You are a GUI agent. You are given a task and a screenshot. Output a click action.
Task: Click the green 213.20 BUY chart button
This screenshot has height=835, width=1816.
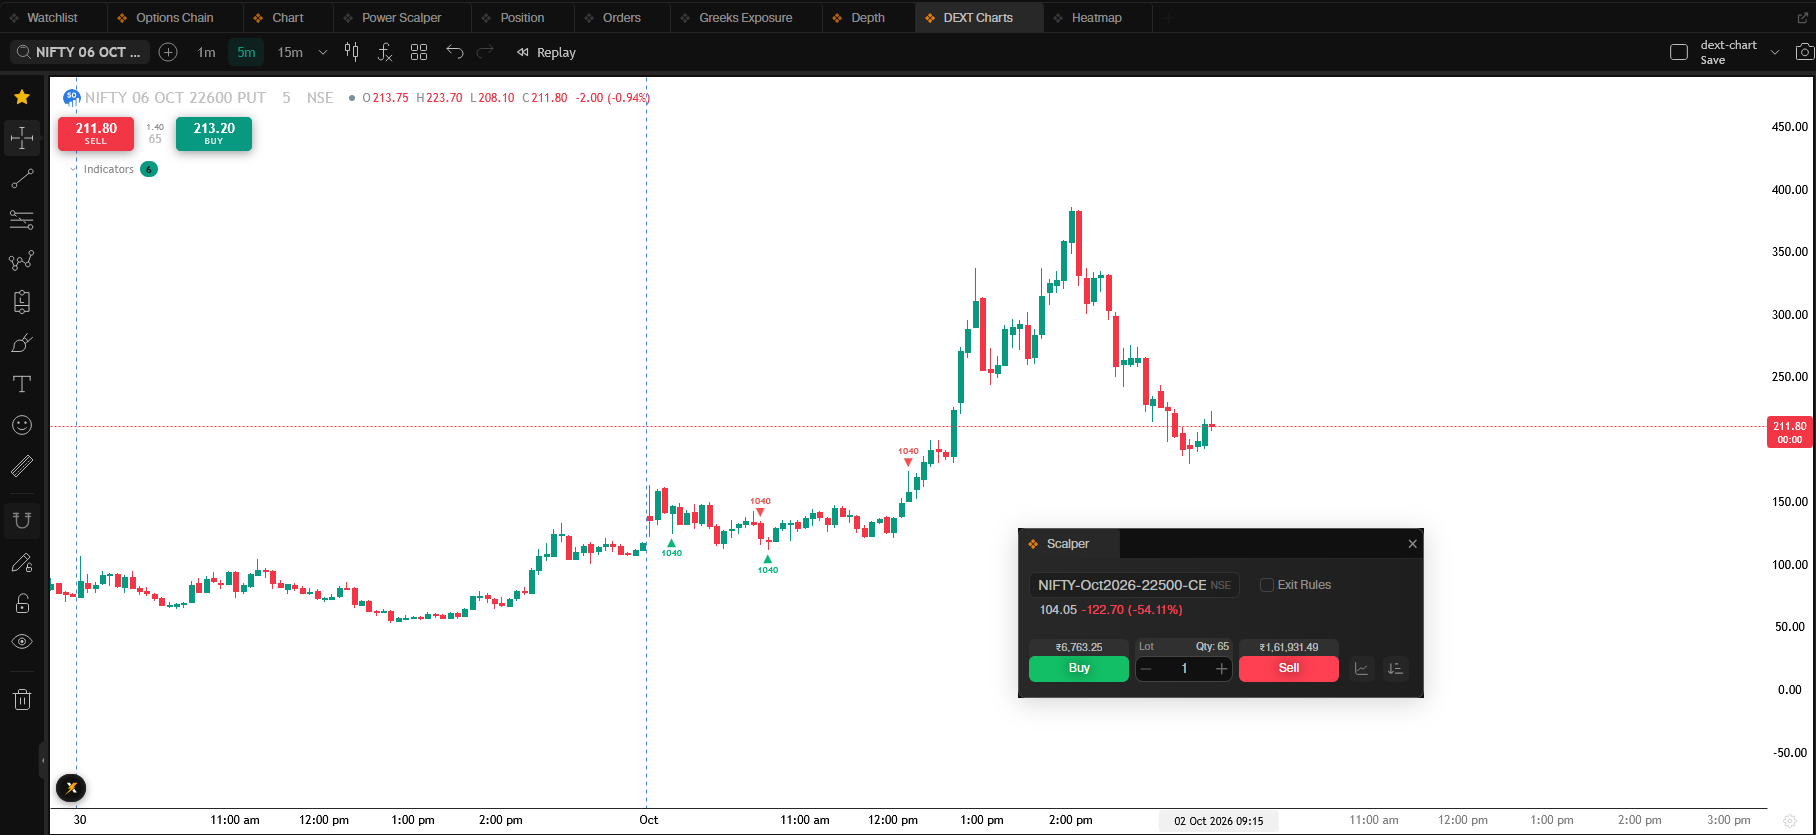[x=214, y=133]
